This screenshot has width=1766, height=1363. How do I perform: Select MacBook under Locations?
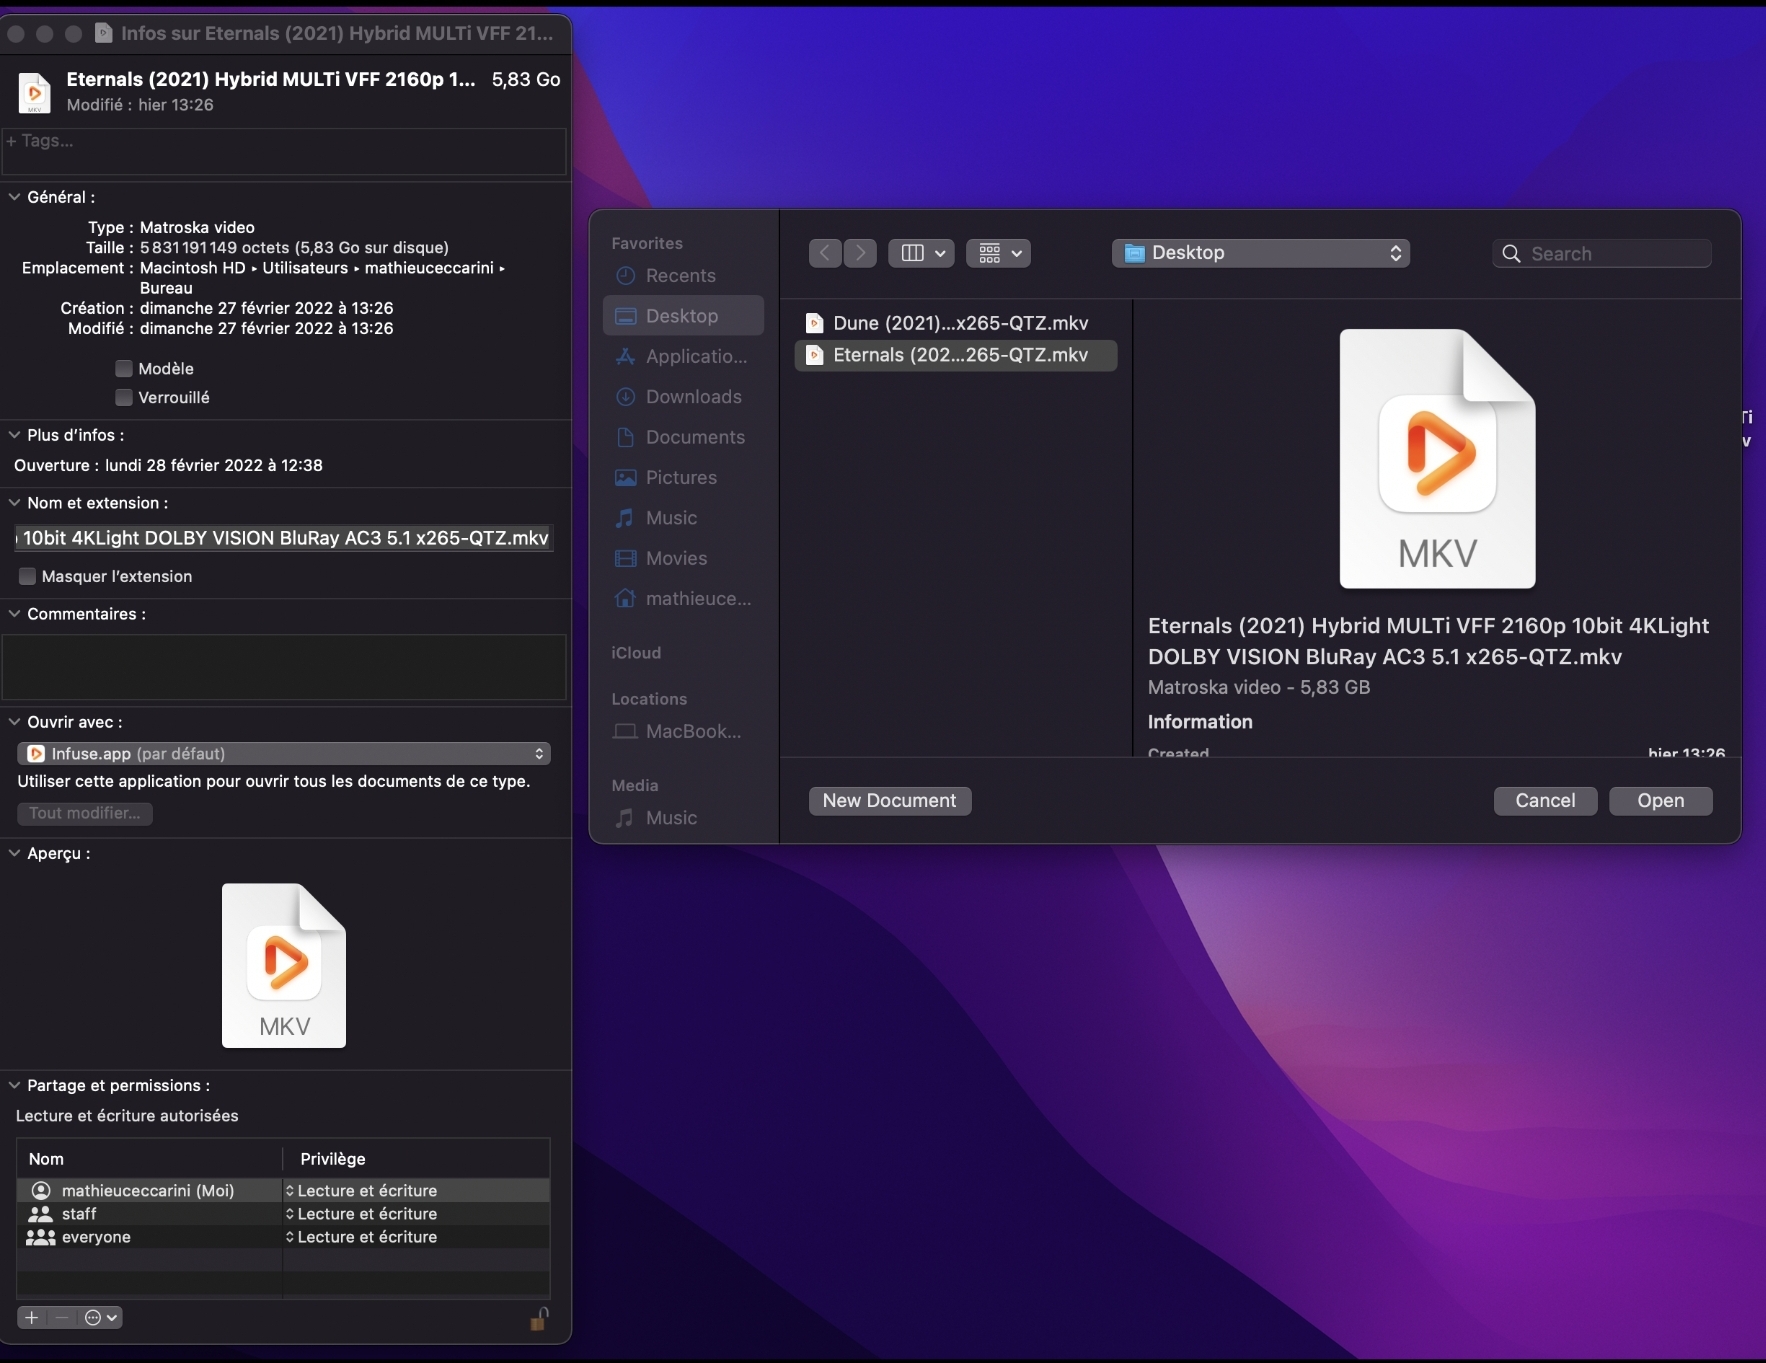pos(683,731)
